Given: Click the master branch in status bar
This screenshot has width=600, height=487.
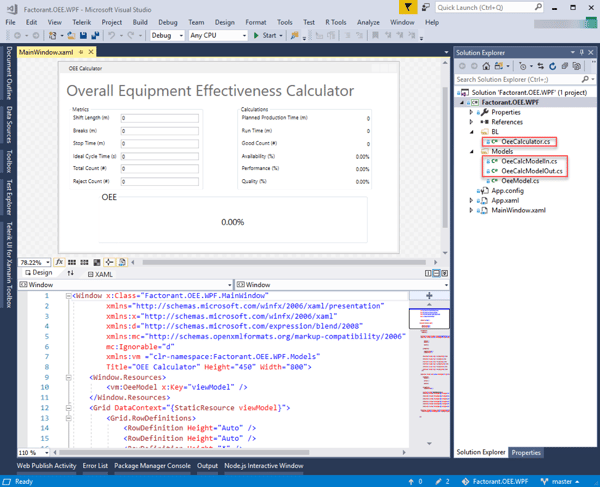Looking at the screenshot, I should coord(560,482).
